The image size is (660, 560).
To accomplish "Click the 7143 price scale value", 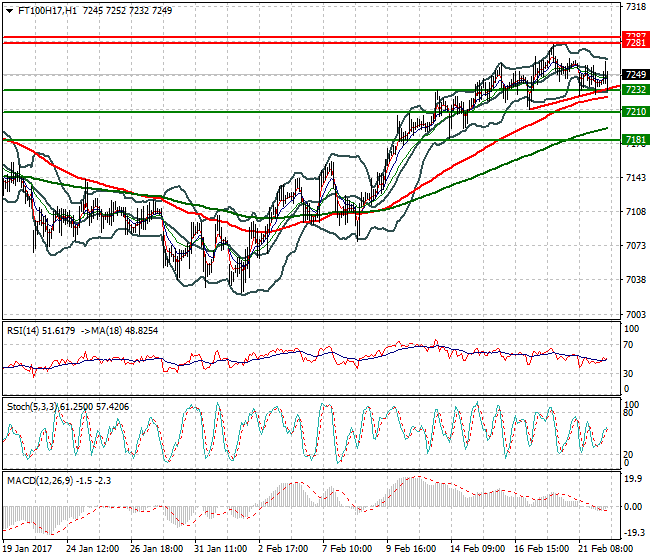I will point(636,178).
